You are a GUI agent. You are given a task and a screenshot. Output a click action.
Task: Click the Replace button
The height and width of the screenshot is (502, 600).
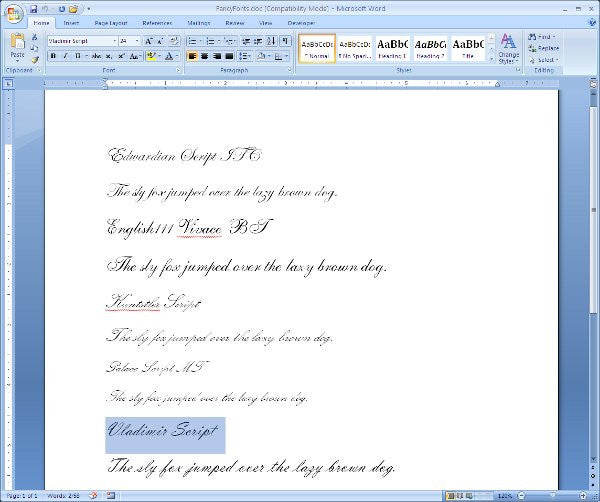547,47
